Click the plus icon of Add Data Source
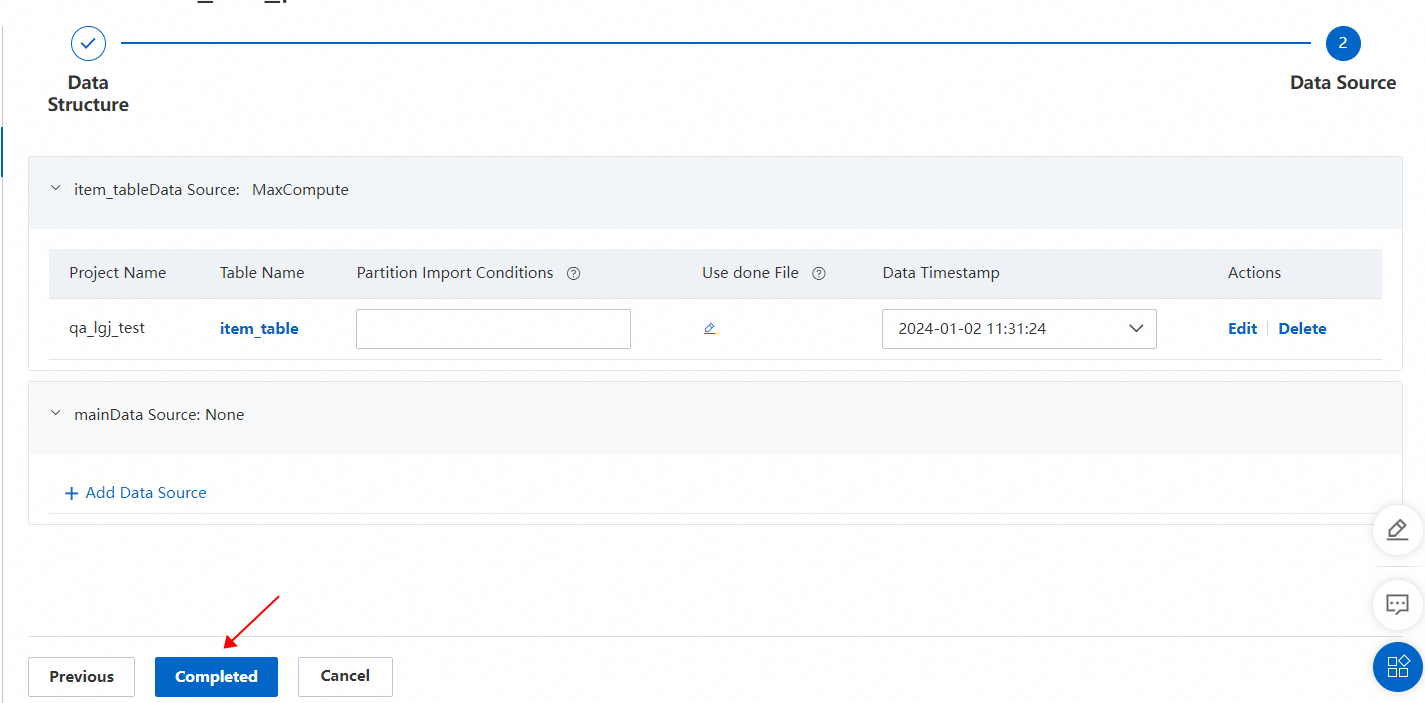The width and height of the screenshot is (1425, 703). tap(71, 493)
